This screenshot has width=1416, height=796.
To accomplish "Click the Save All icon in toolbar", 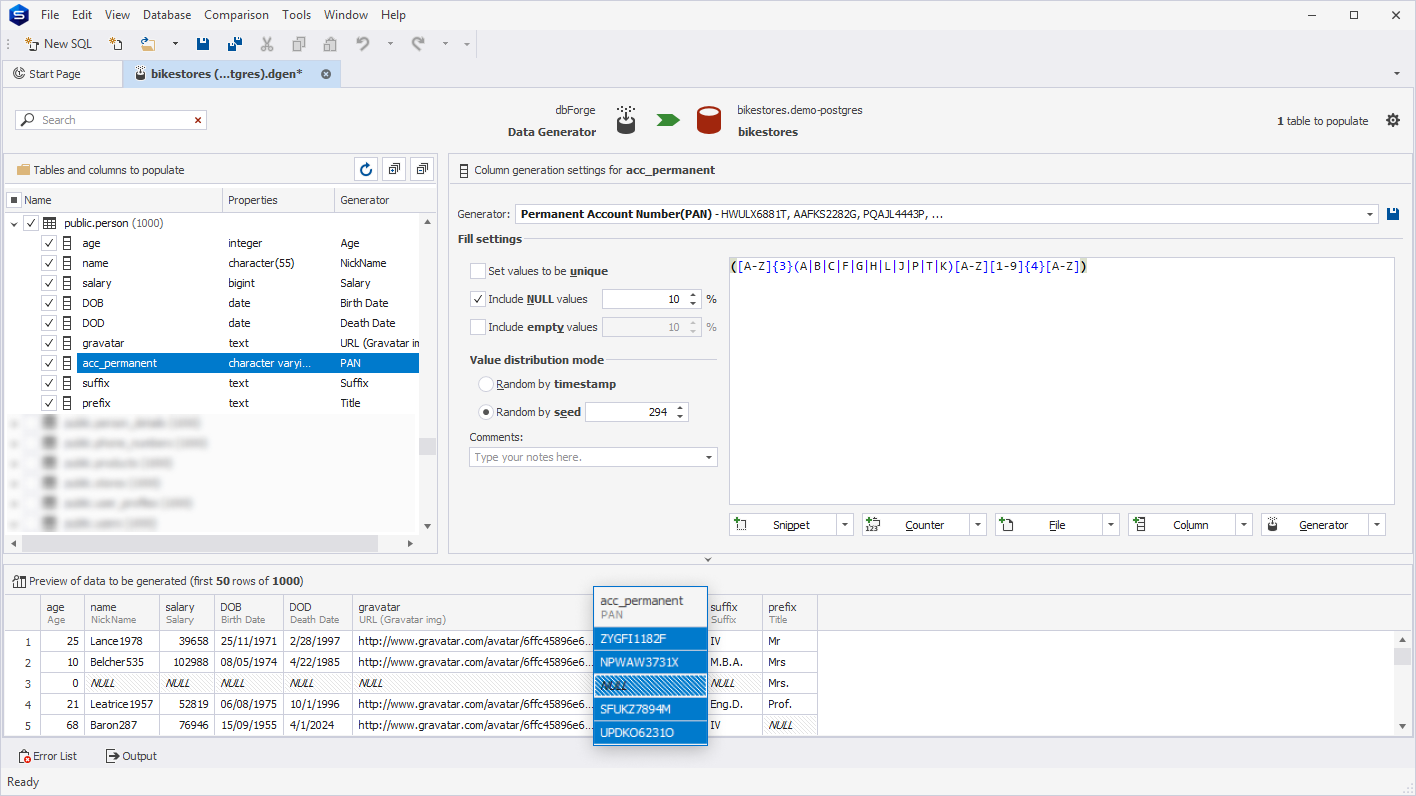I will click(x=235, y=44).
